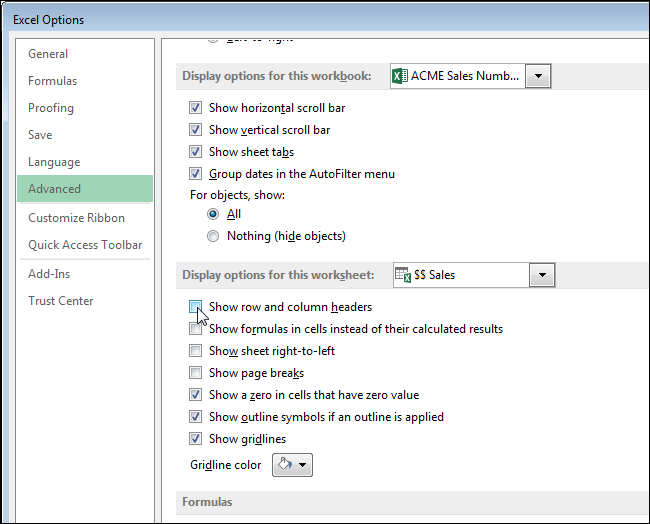650x524 pixels.
Task: Click the worksheet icon beside $$ Sales
Action: [403, 275]
